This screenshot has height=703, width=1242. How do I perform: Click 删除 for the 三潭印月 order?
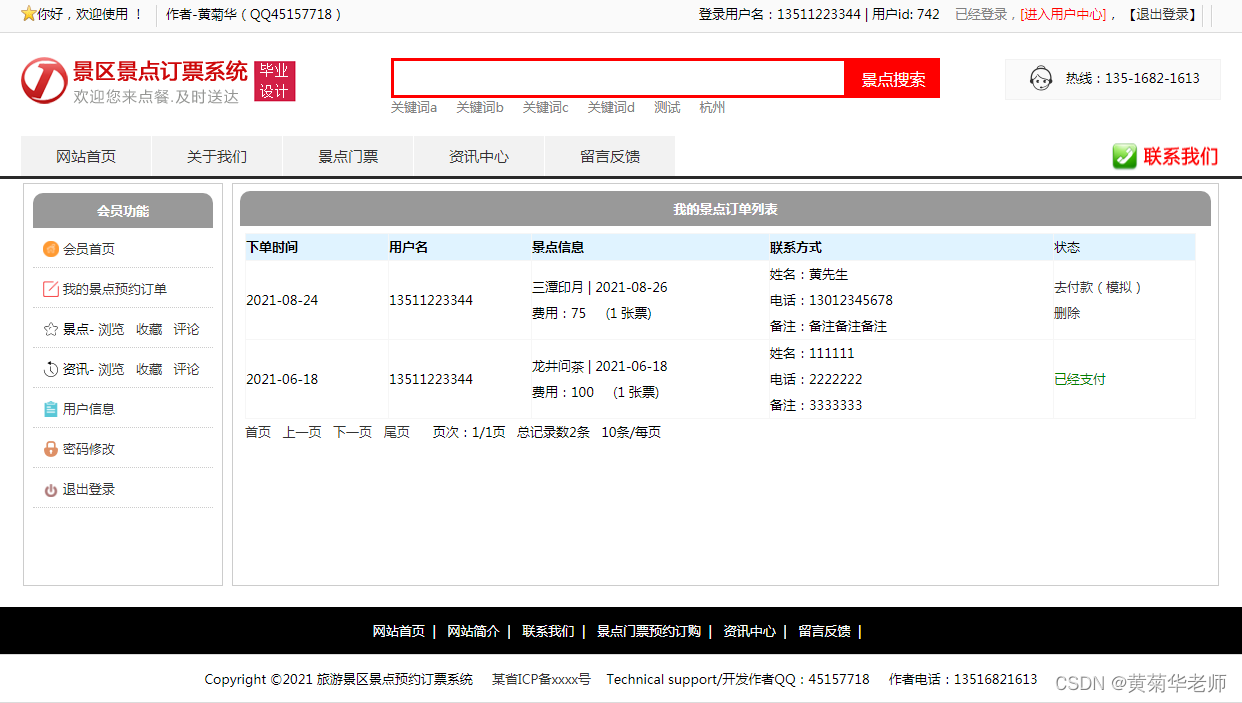click(x=1067, y=313)
